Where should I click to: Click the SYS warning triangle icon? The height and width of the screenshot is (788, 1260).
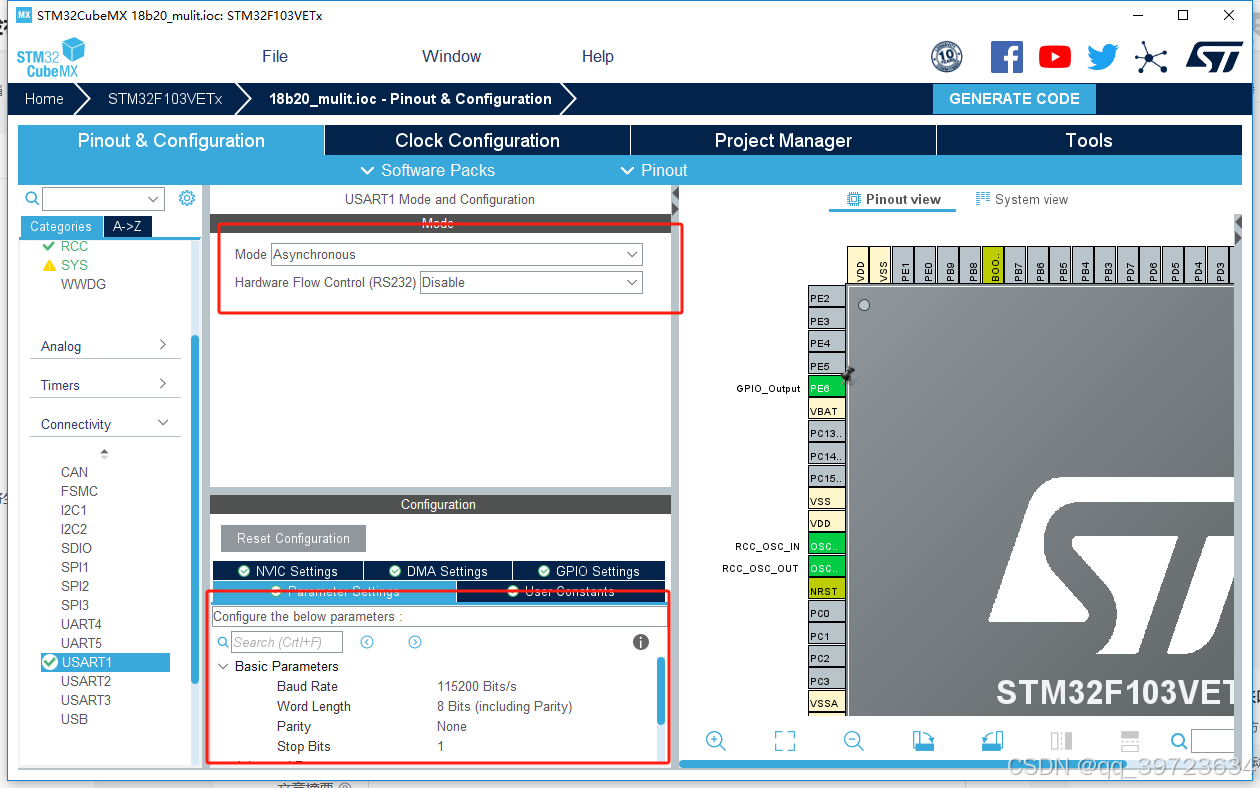pos(49,265)
